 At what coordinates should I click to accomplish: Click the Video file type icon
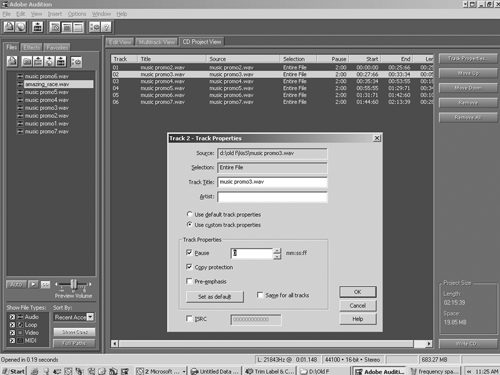(20, 333)
